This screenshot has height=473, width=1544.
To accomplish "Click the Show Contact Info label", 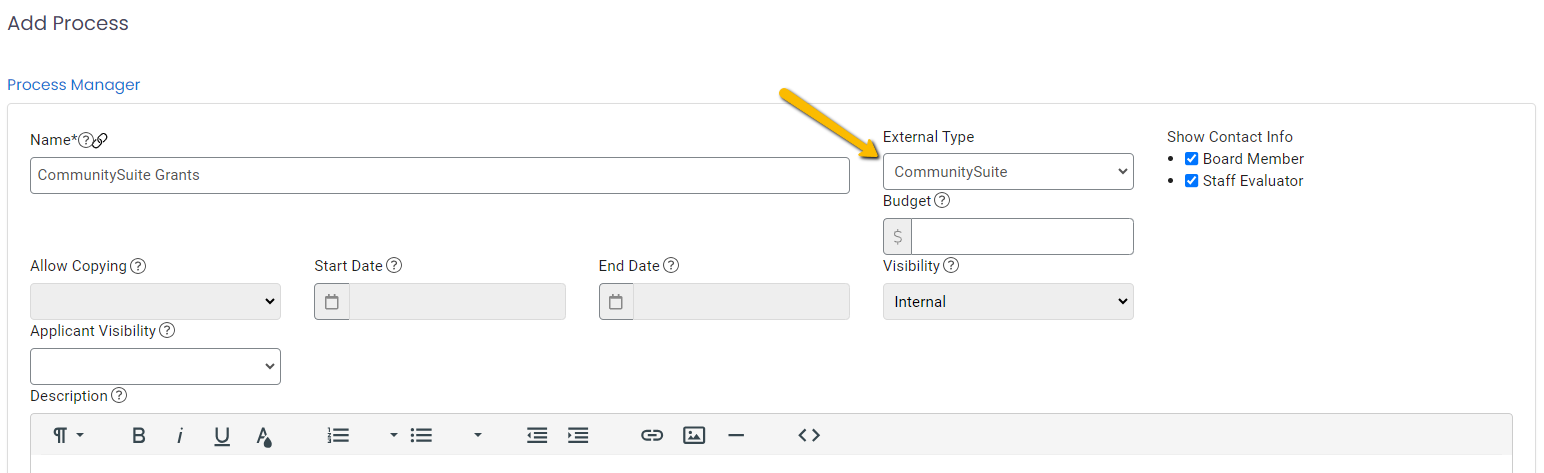I will pos(1230,137).
